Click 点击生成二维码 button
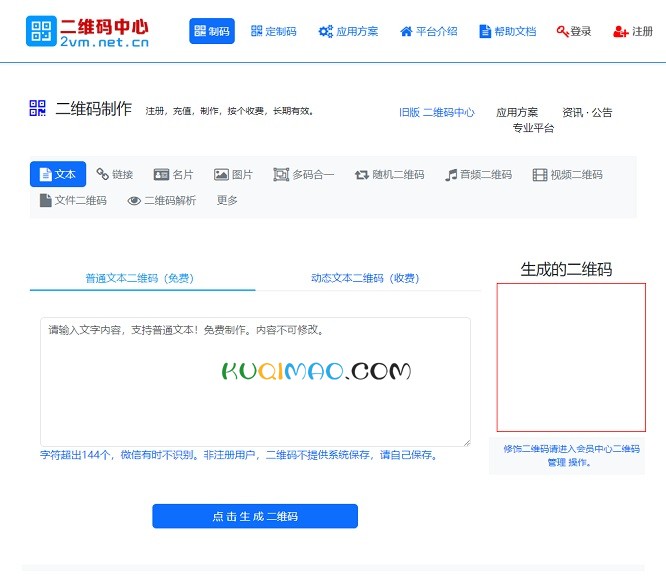The width and height of the screenshot is (666, 577). tap(255, 516)
